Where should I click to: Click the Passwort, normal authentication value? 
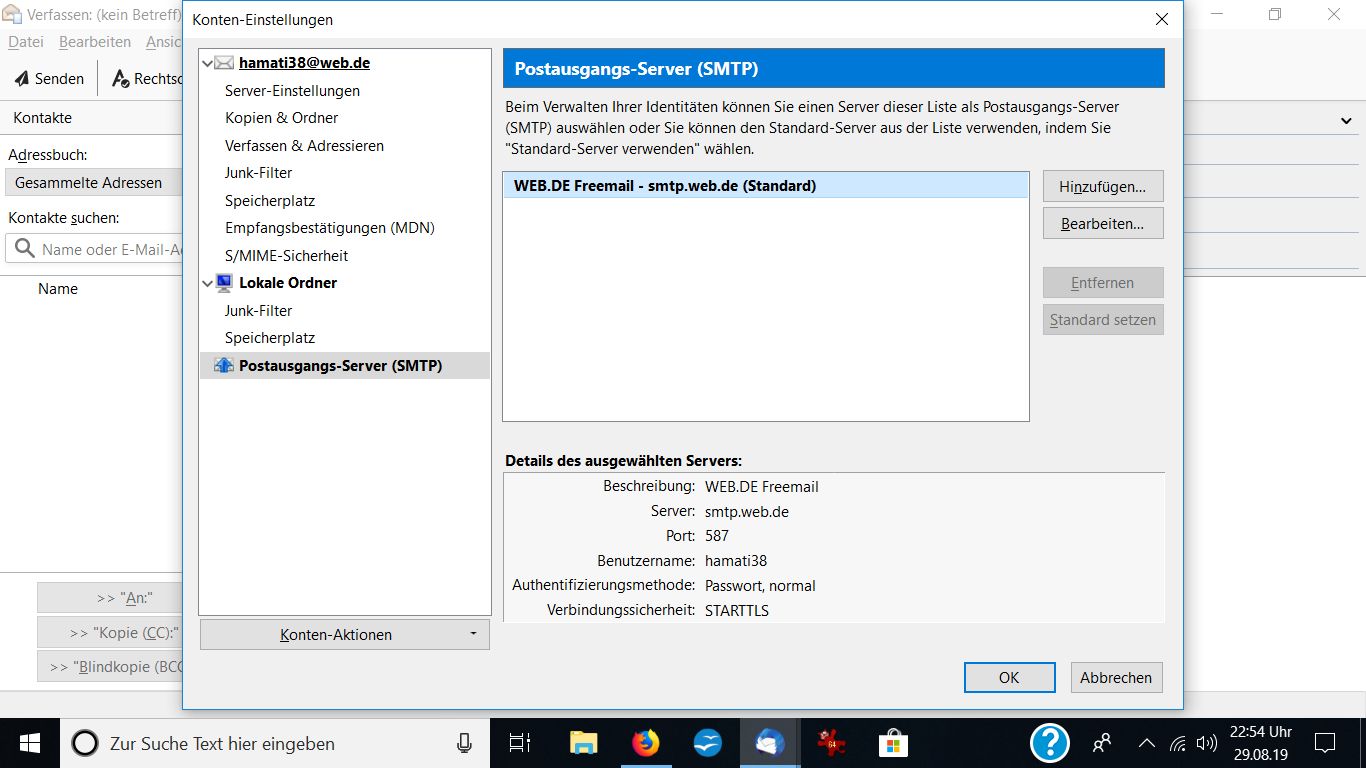(x=760, y=586)
